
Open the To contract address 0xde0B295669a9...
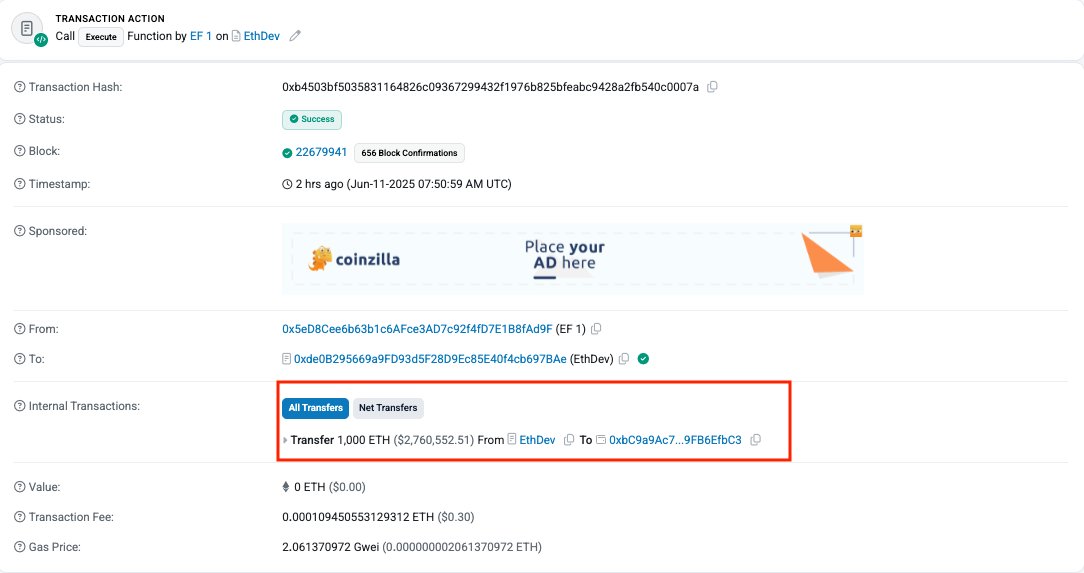(430, 359)
